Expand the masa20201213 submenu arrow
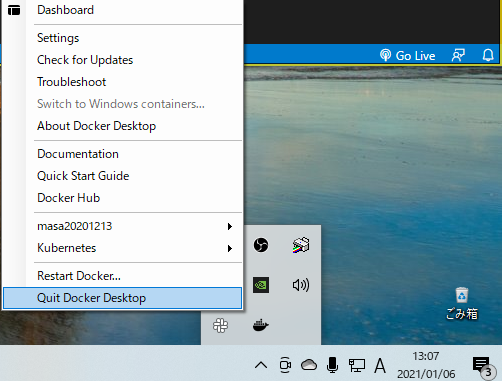This screenshot has width=502, height=381. point(230,227)
